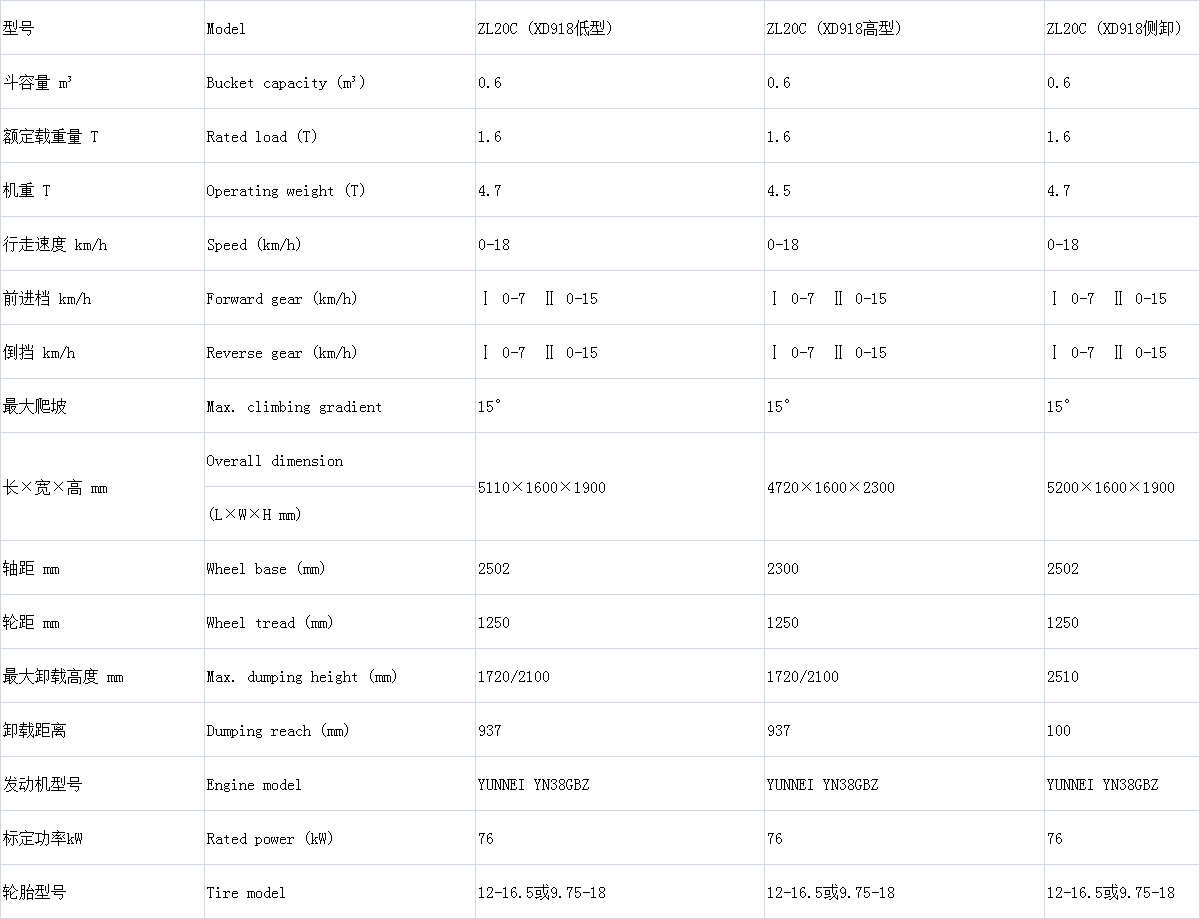Click the 'Dumping reach (mm)' label
Image resolution: width=1200 pixels, height=919 pixels.
278,731
